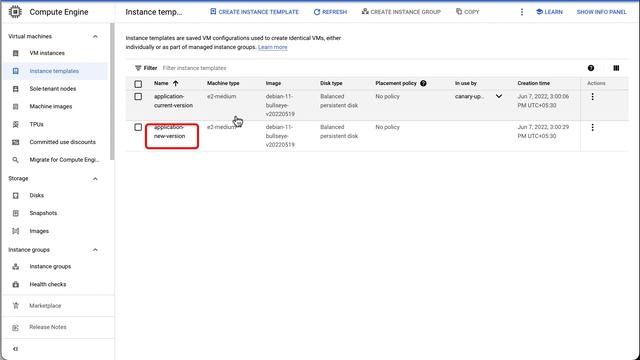The image size is (640, 360).
Task: Click Show Info Panel
Action: click(601, 12)
